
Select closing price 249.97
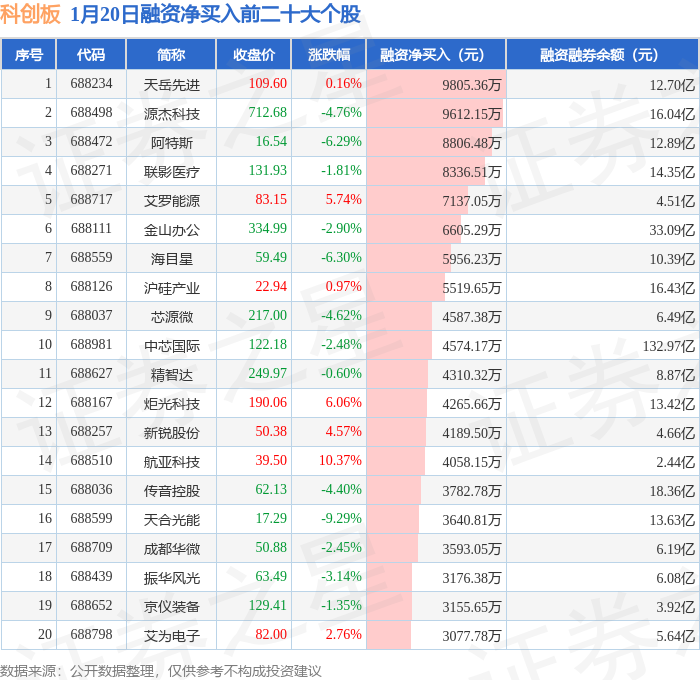(267, 373)
